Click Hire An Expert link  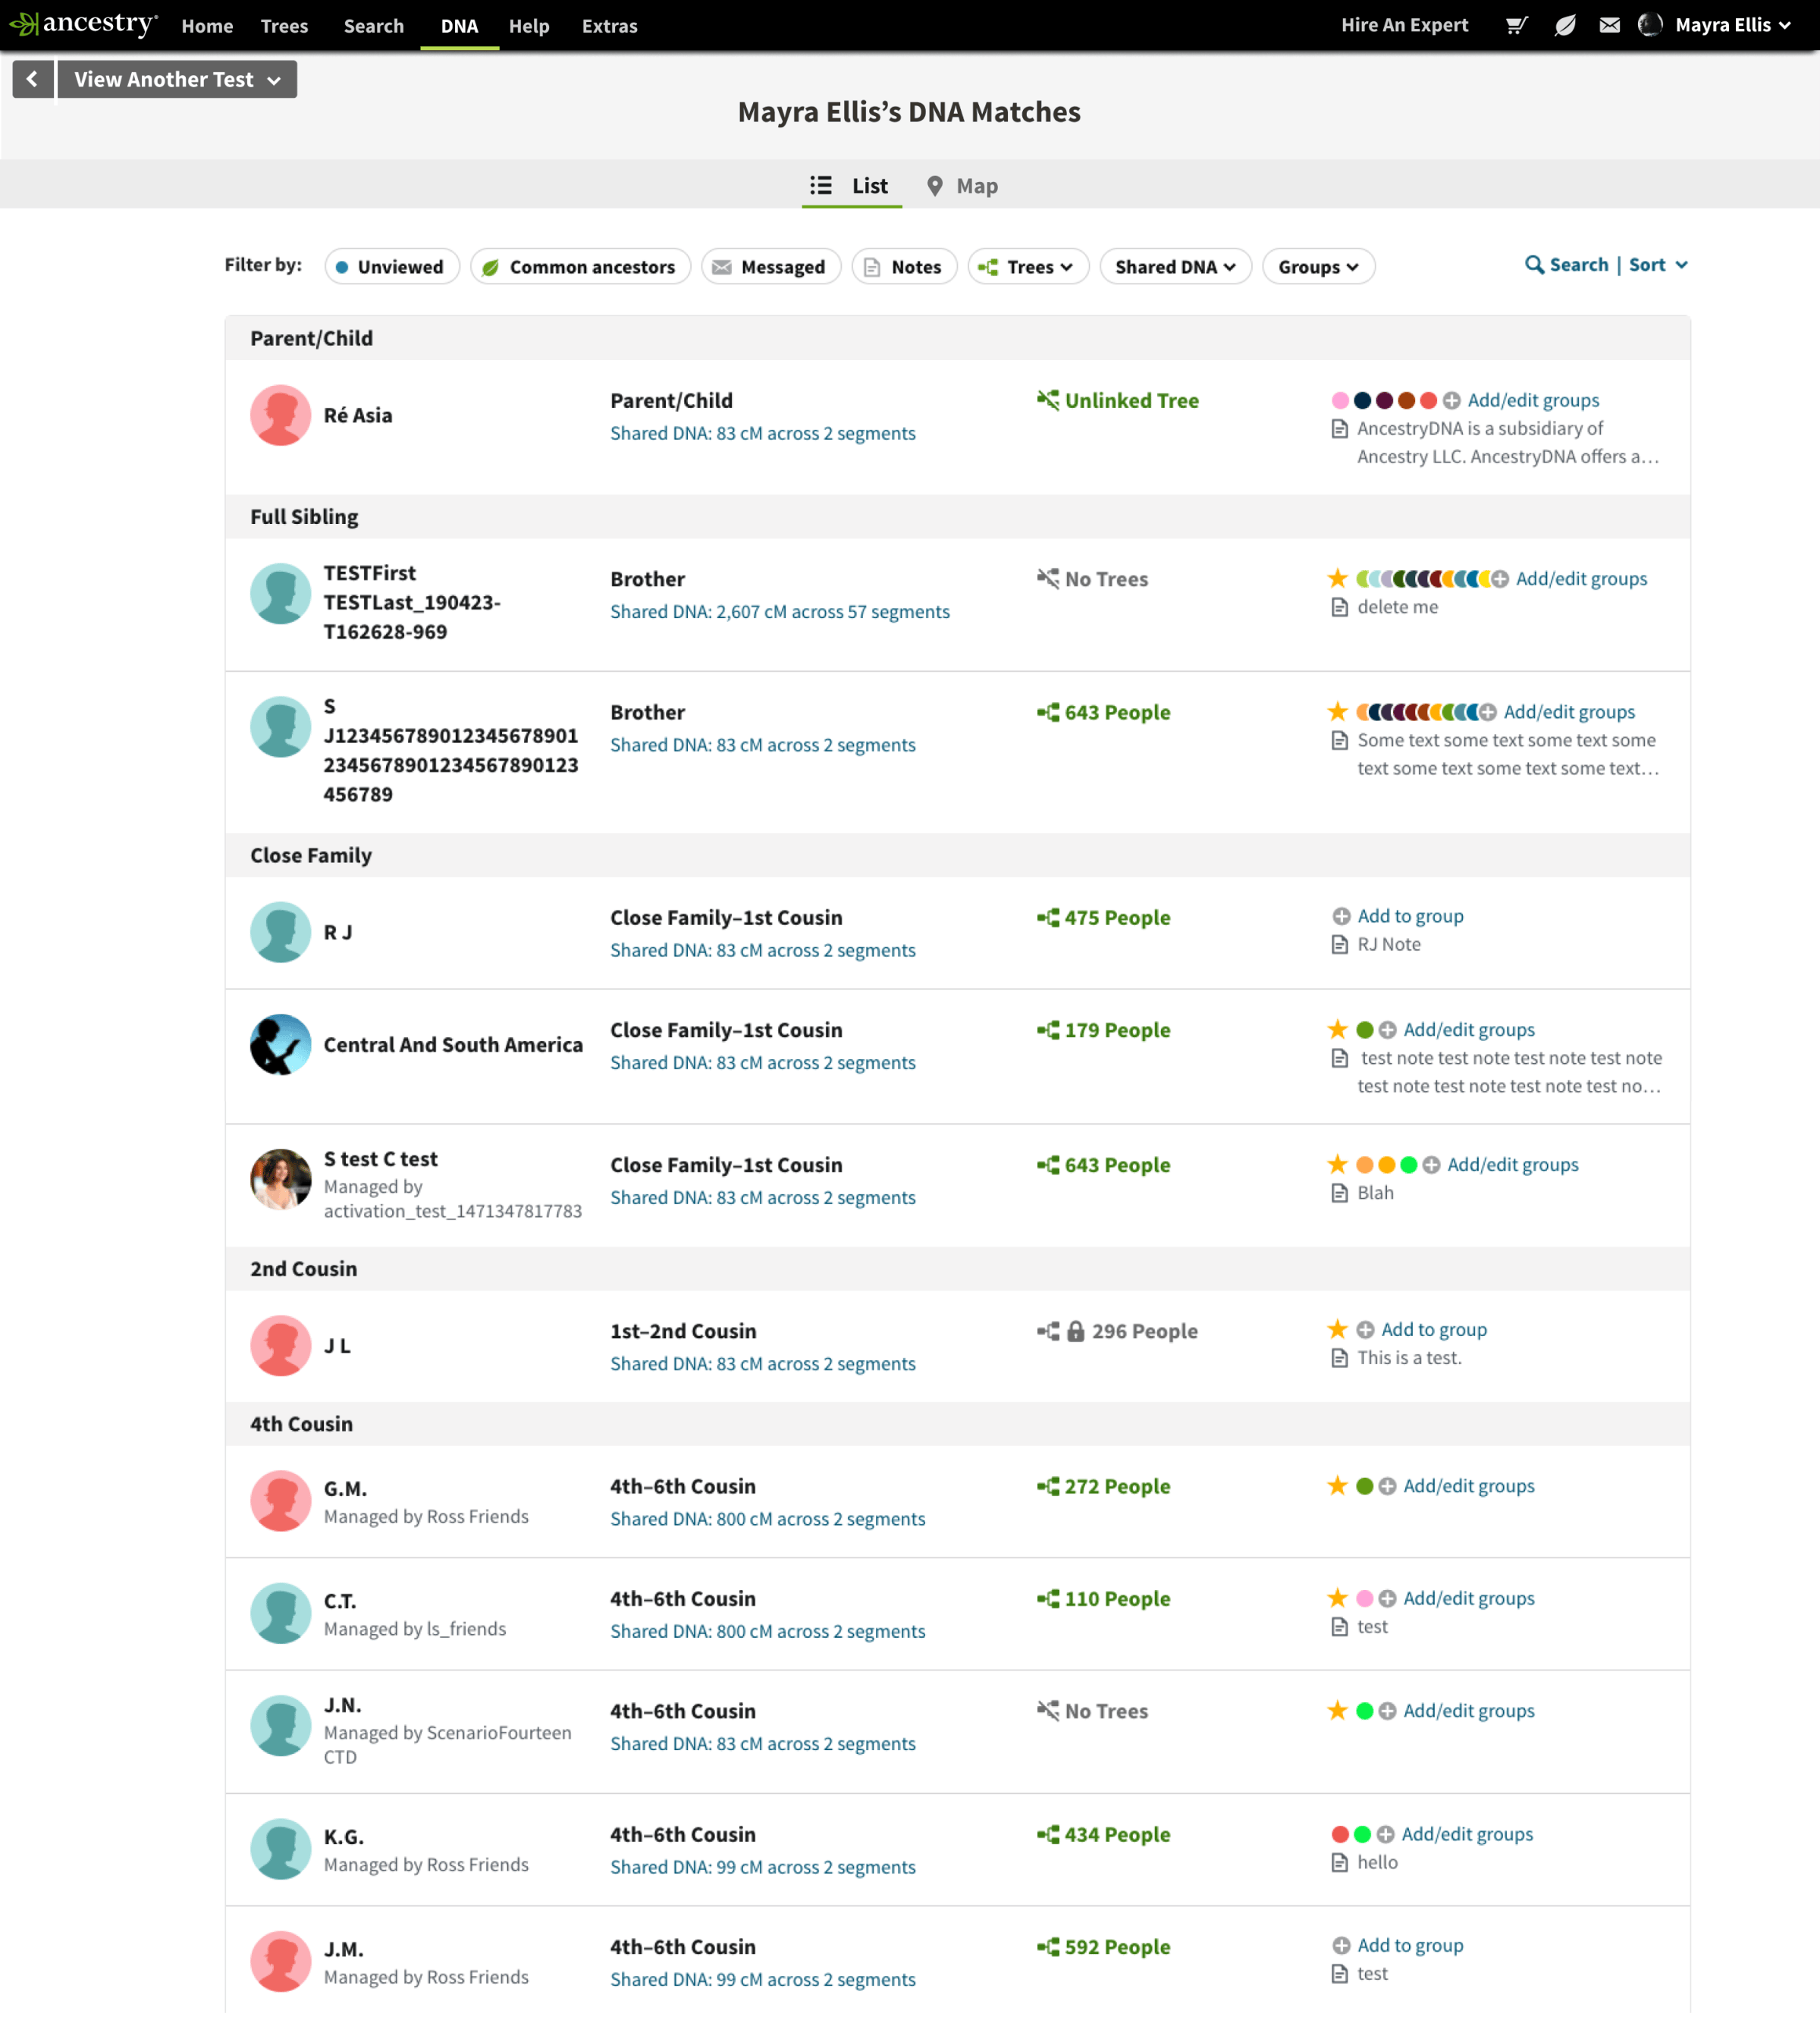pyautogui.click(x=1404, y=25)
